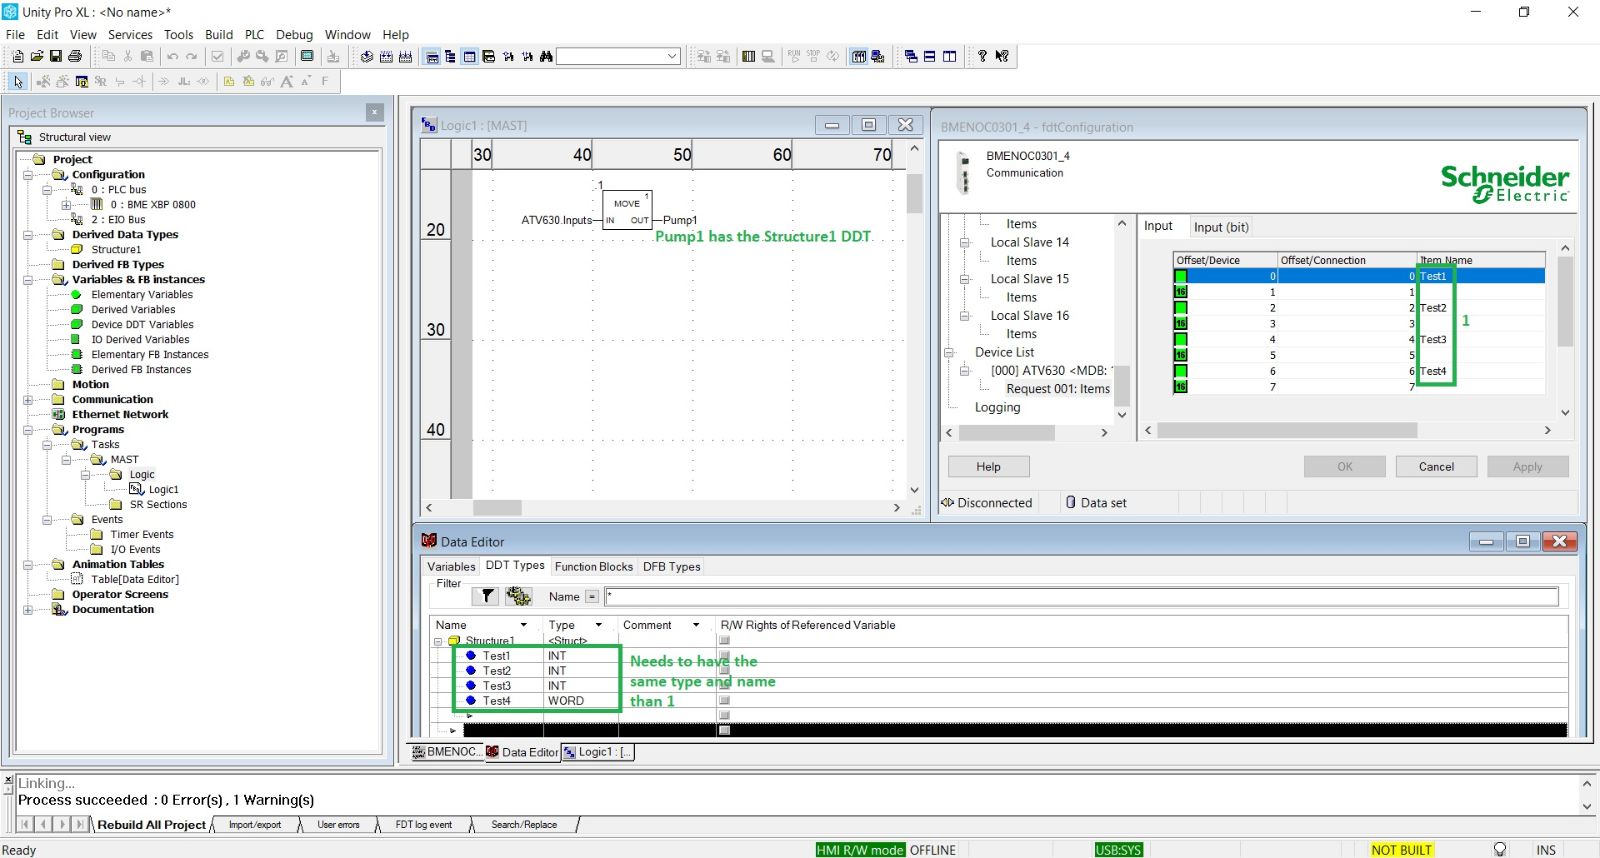Tile windows horizontally via toolbar icon

(x=930, y=57)
